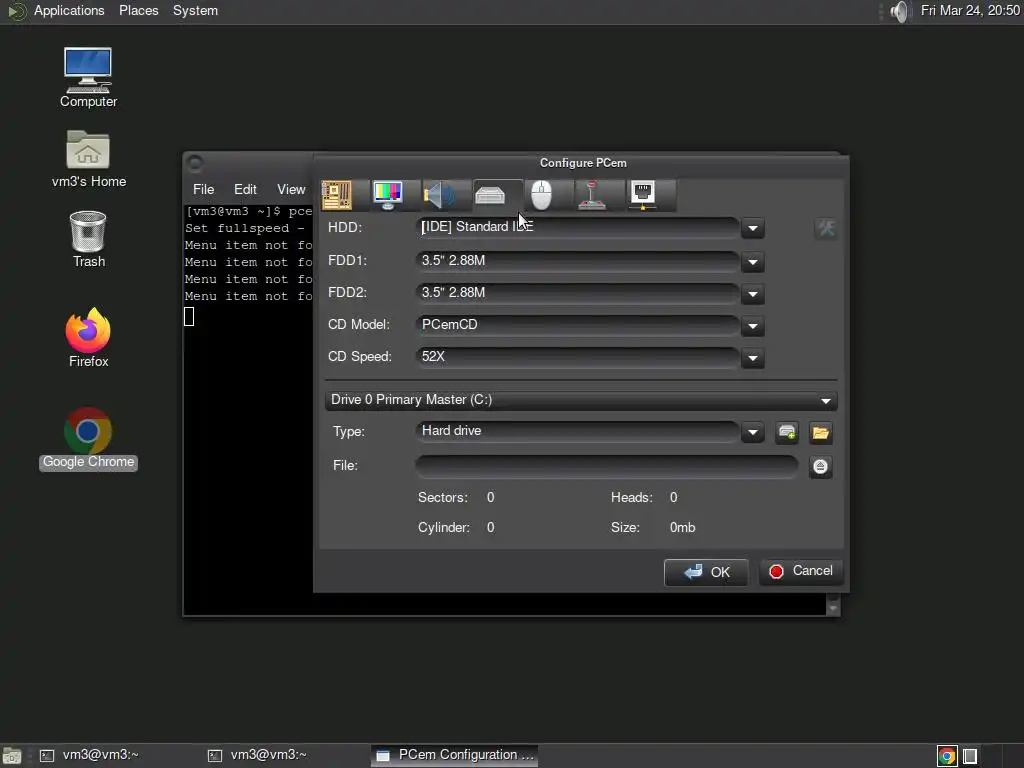Click the Configure PCem title bar
The height and width of the screenshot is (768, 1024).
point(583,163)
